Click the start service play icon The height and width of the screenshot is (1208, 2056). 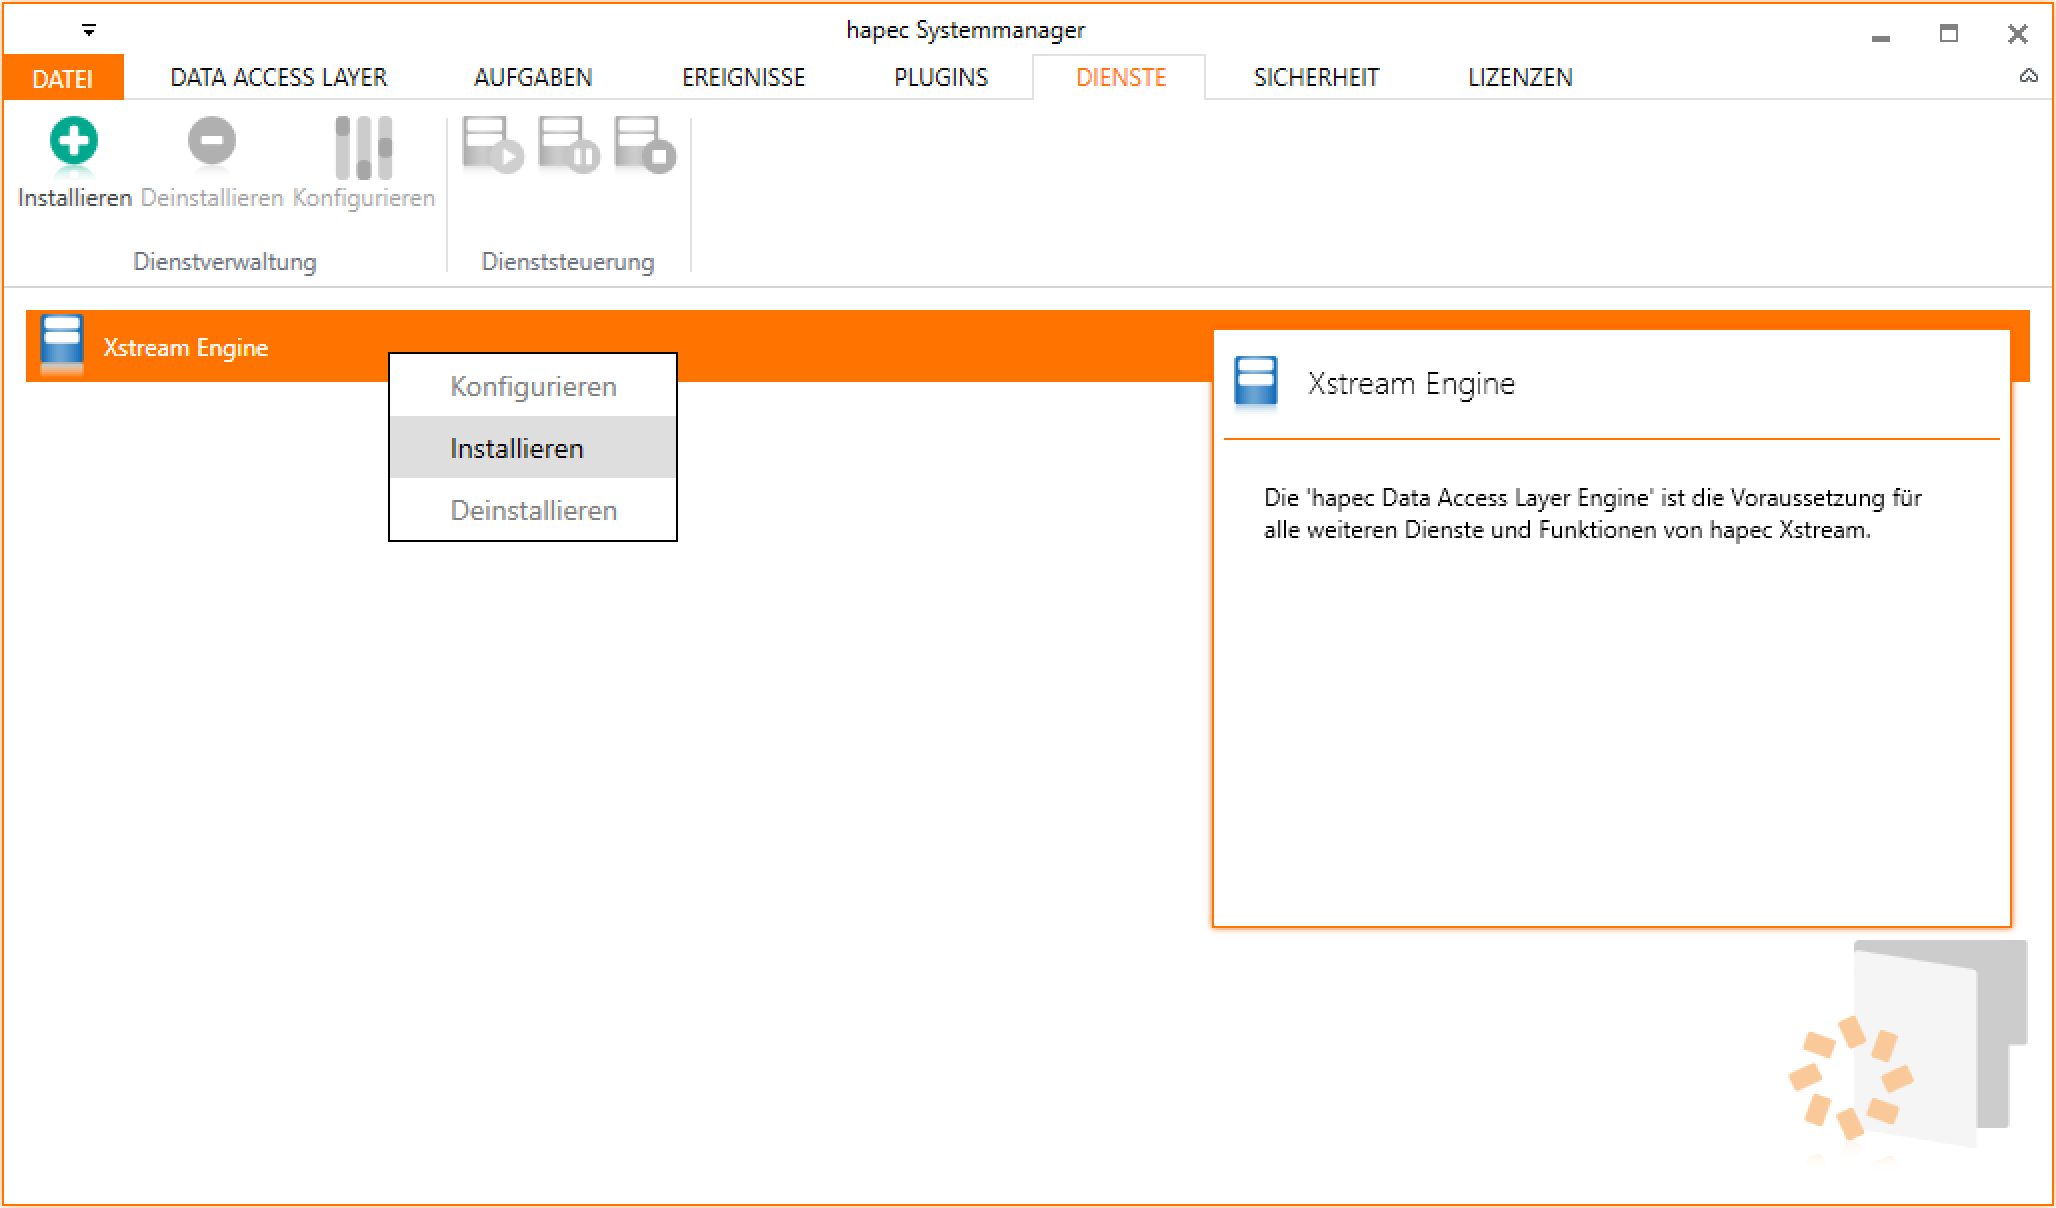[492, 146]
